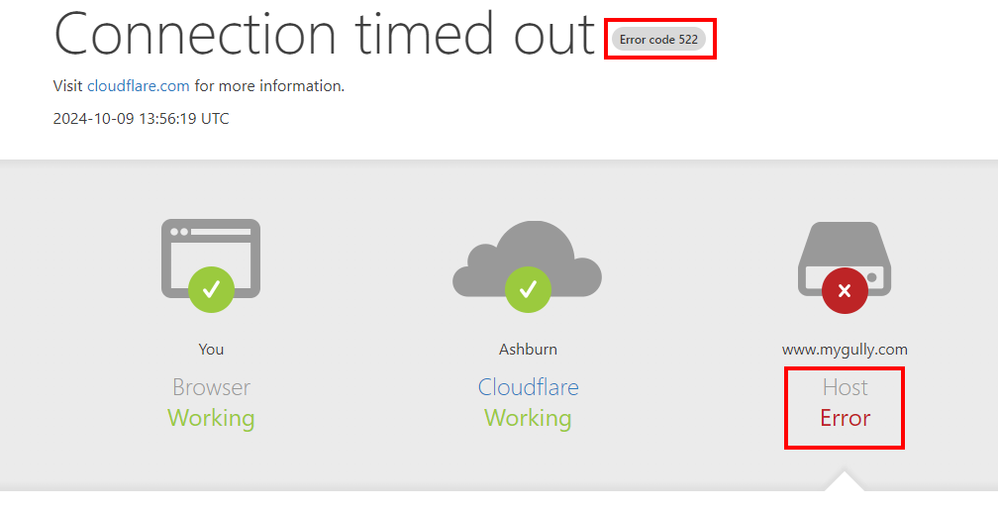998x520 pixels.
Task: Open the cloudflare.com link
Action: point(138,86)
